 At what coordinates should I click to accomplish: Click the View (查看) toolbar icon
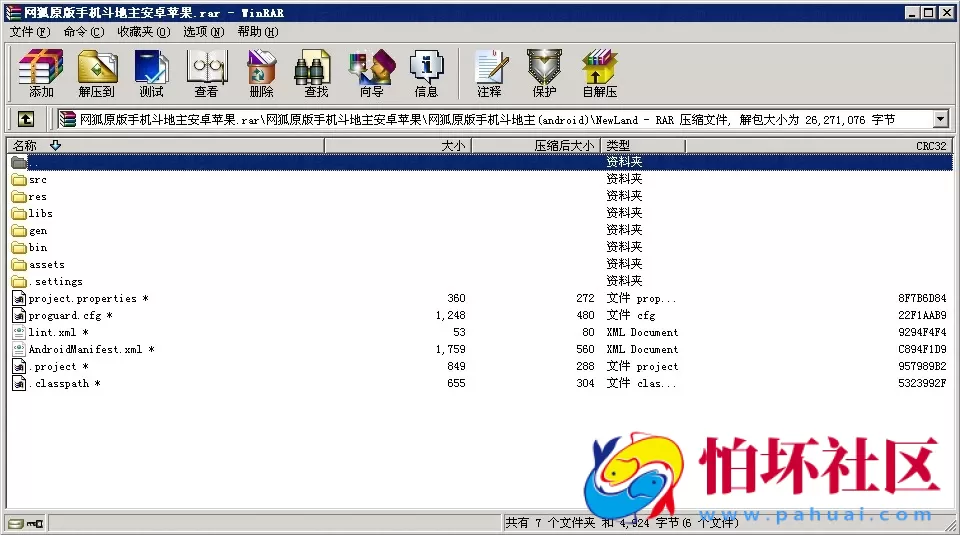[206, 73]
